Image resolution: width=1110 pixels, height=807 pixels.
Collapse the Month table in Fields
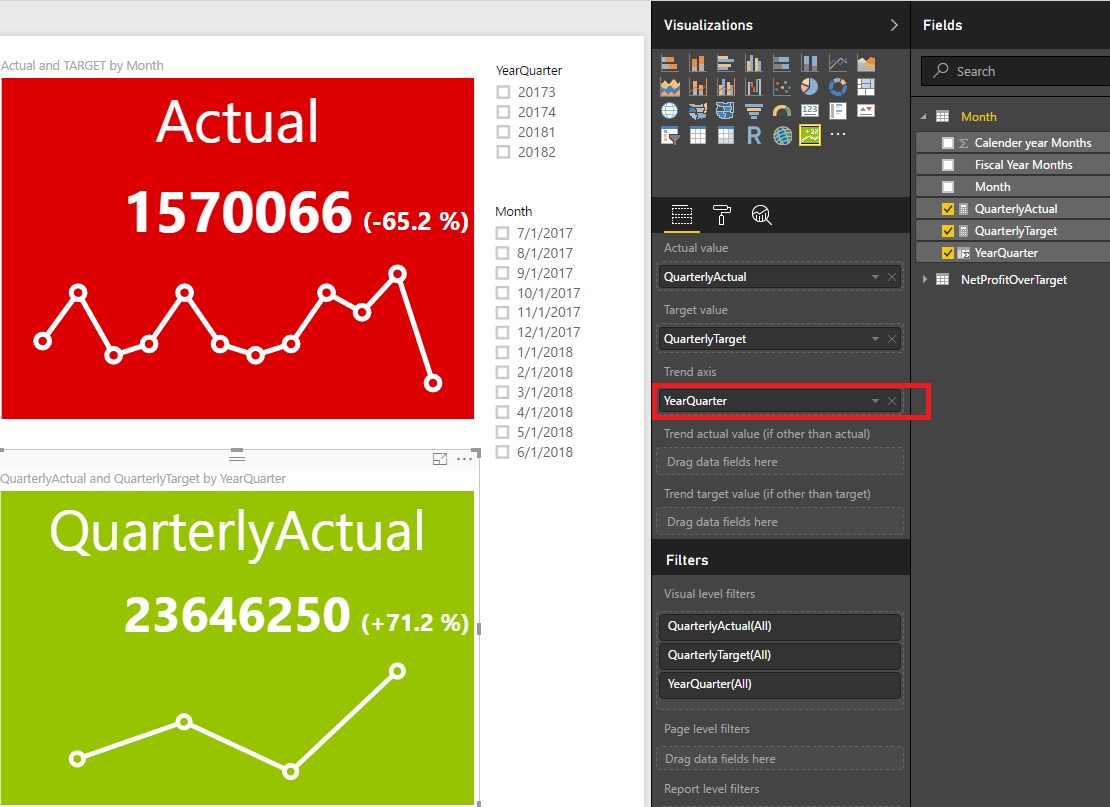point(924,117)
